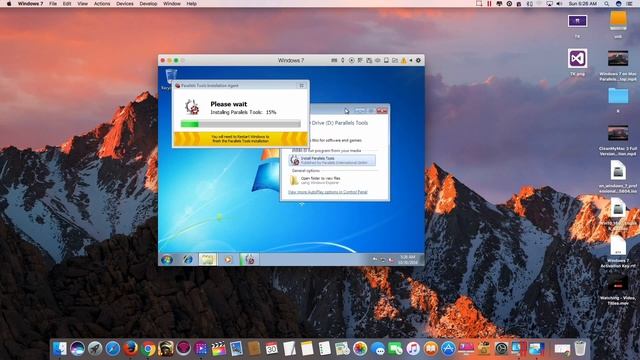The image size is (640, 360).
Task: Open the Develop menu
Action: click(148, 4)
